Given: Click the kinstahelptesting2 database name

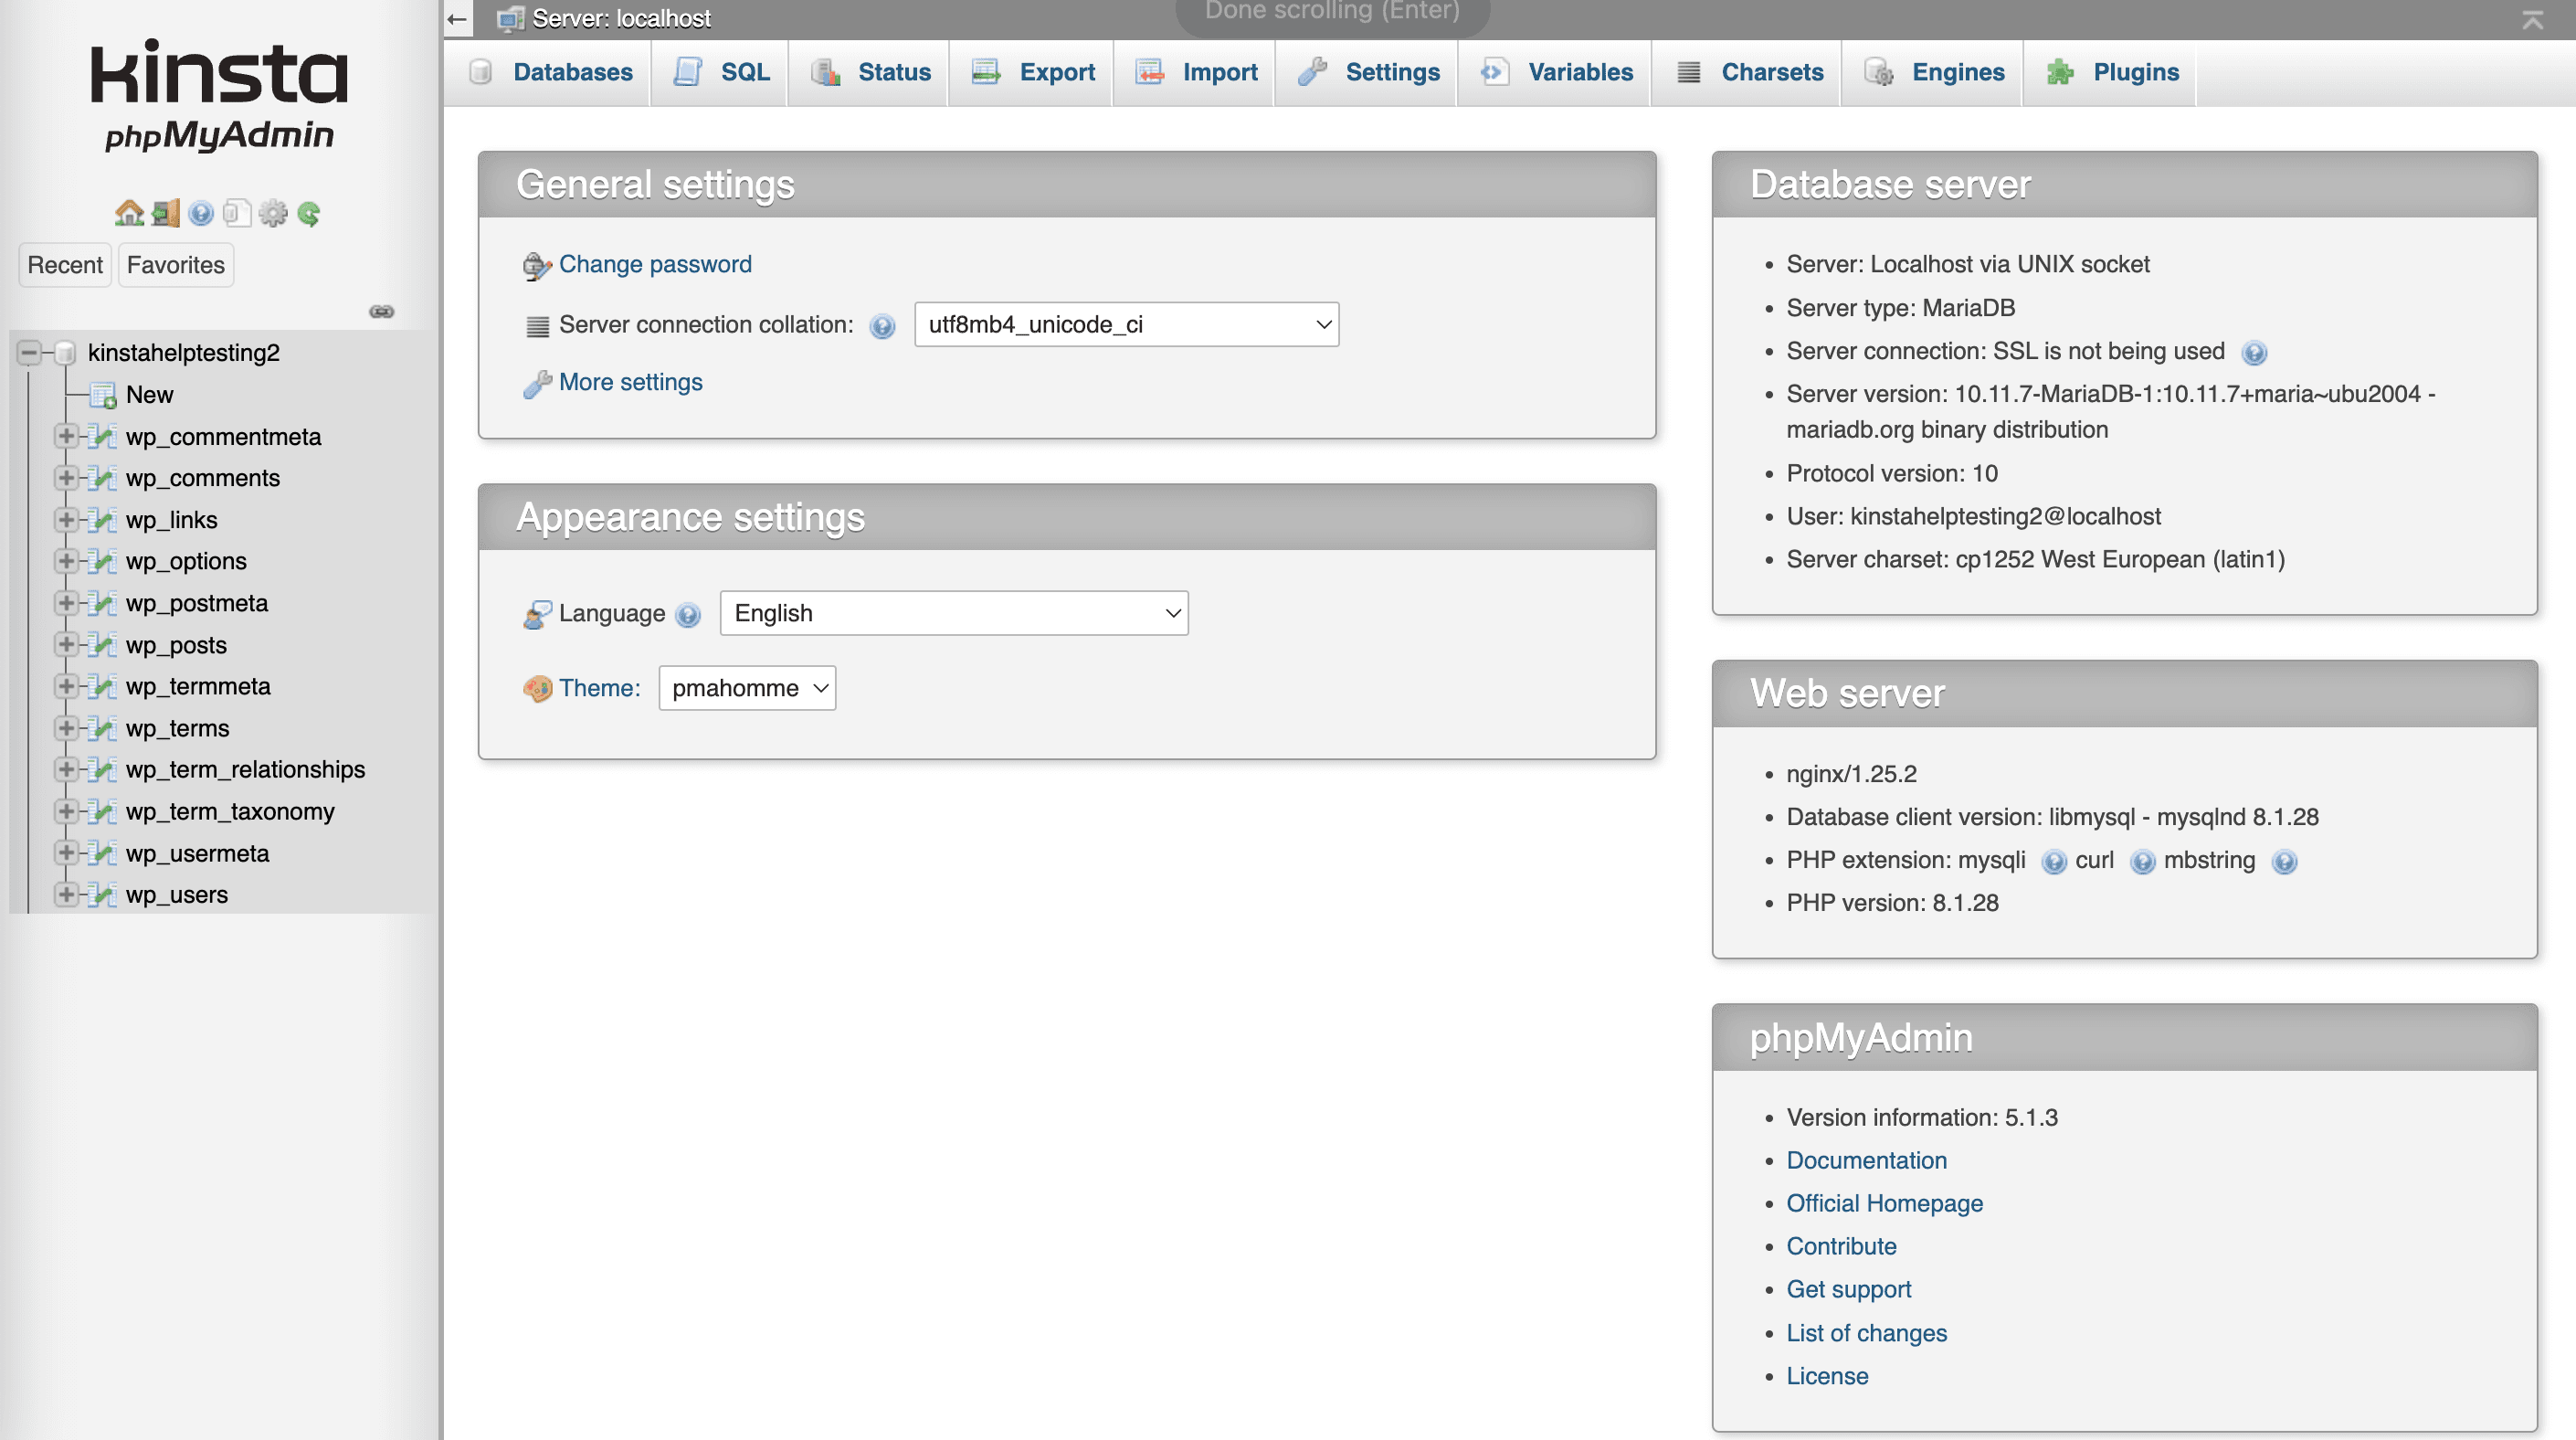Looking at the screenshot, I should coord(182,352).
